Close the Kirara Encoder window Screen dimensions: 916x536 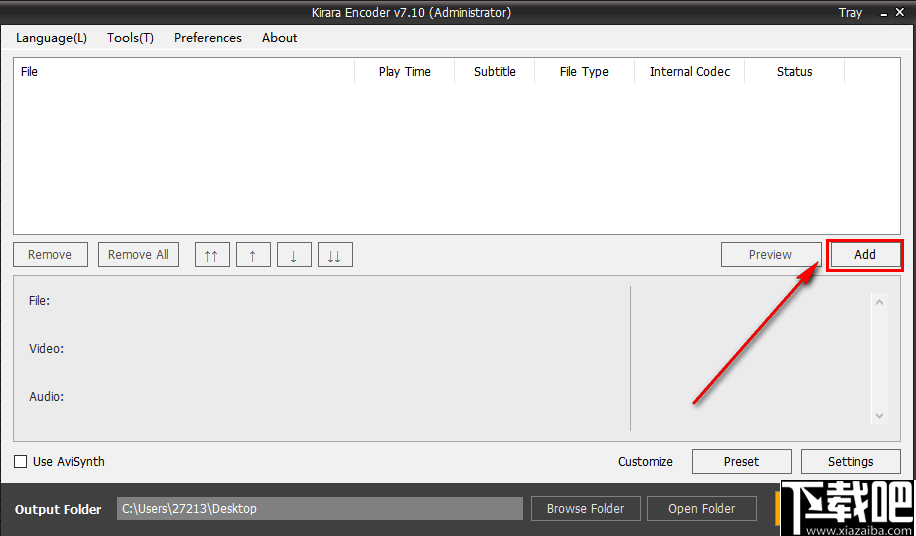coord(900,12)
